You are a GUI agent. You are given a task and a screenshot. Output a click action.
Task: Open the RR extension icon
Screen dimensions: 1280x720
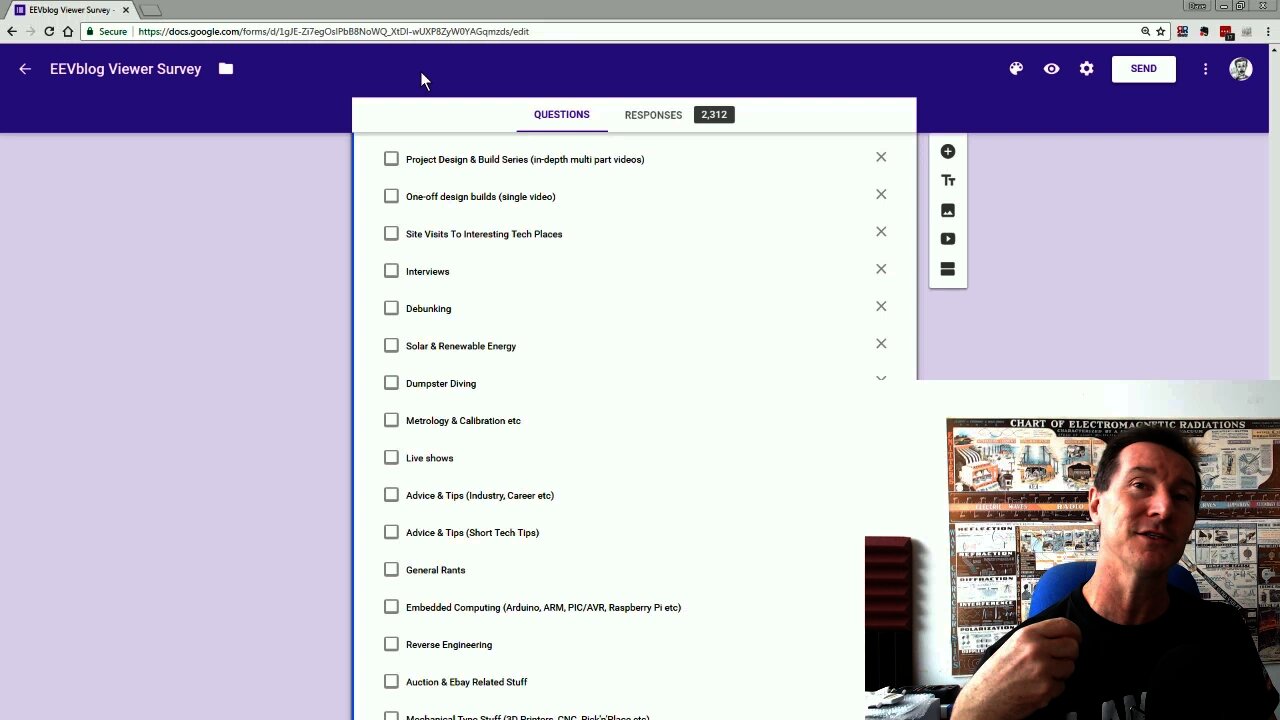click(1183, 31)
